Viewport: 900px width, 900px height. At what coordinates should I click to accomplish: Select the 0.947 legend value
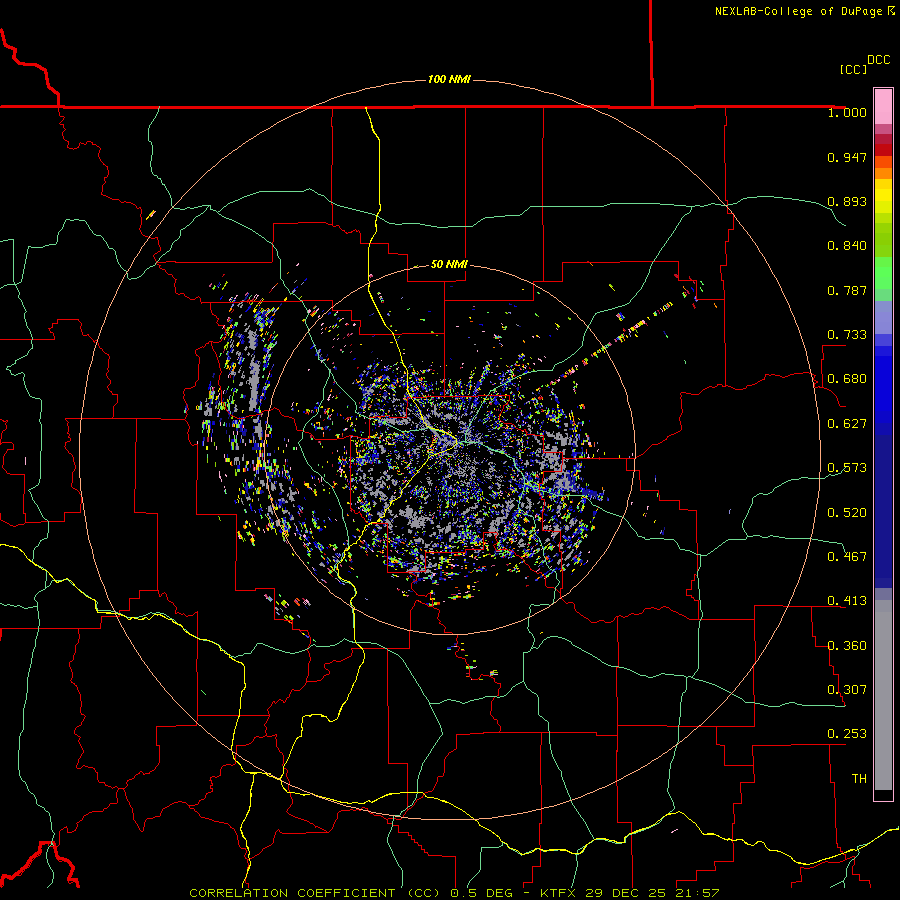pos(847,157)
